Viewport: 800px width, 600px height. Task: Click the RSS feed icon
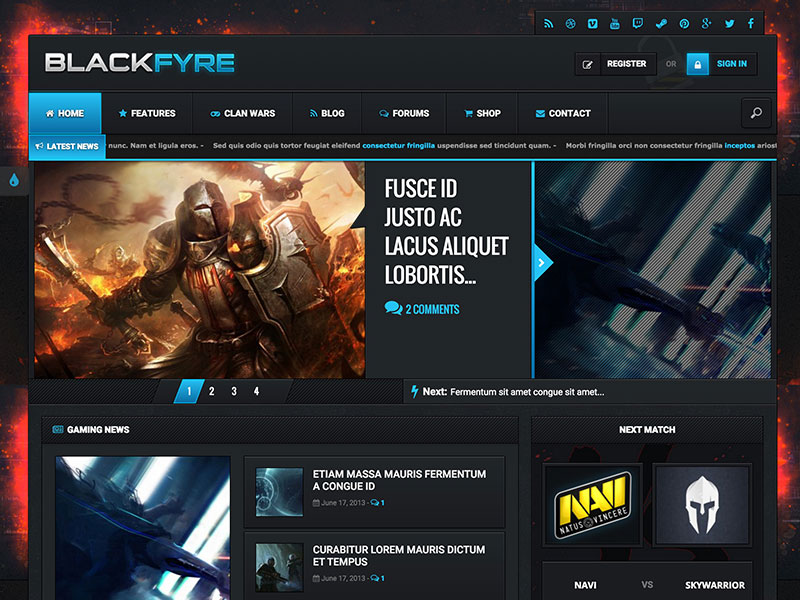point(549,21)
